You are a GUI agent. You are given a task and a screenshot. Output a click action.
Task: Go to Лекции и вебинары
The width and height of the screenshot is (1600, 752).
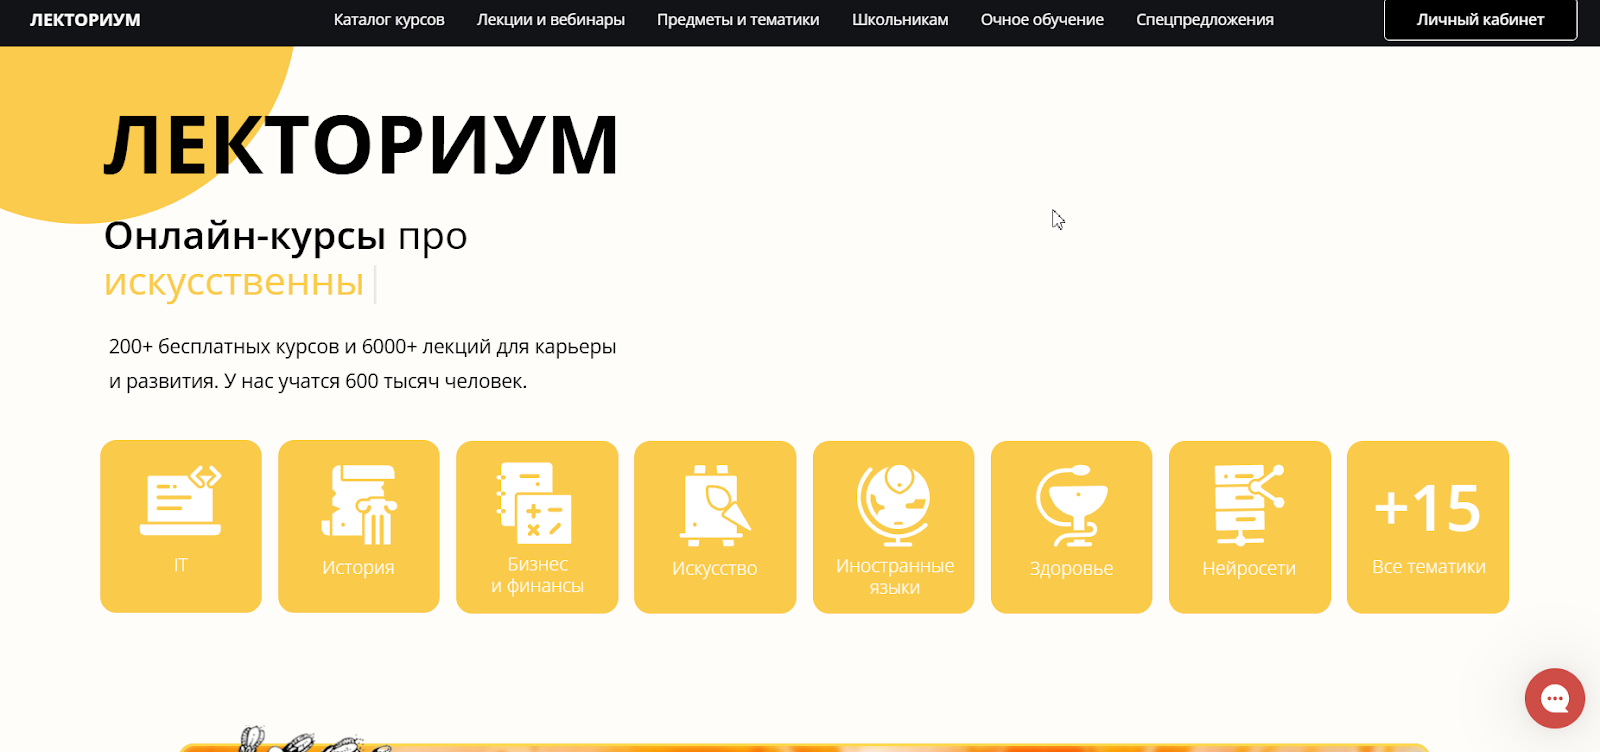(551, 20)
